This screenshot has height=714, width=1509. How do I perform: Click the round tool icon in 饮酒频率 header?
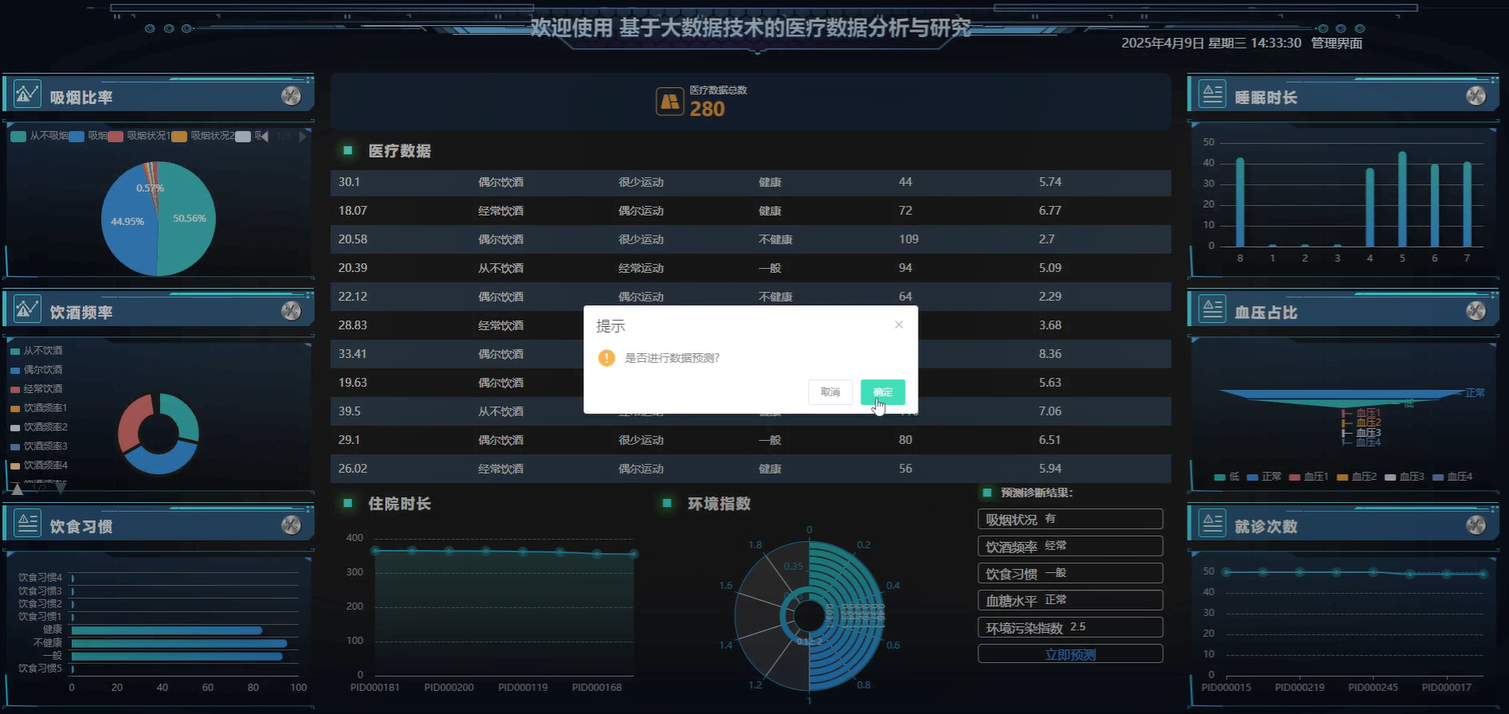[x=291, y=311]
